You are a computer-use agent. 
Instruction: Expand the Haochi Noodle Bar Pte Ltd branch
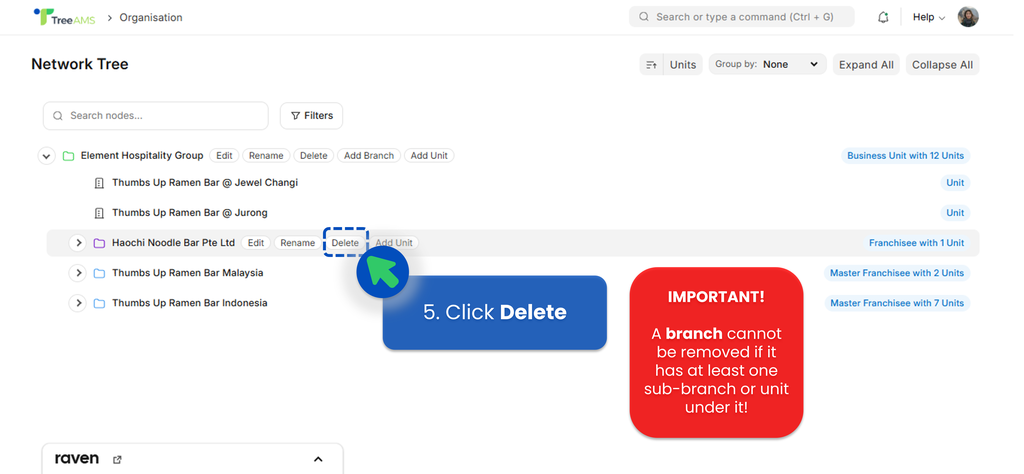[78, 243]
